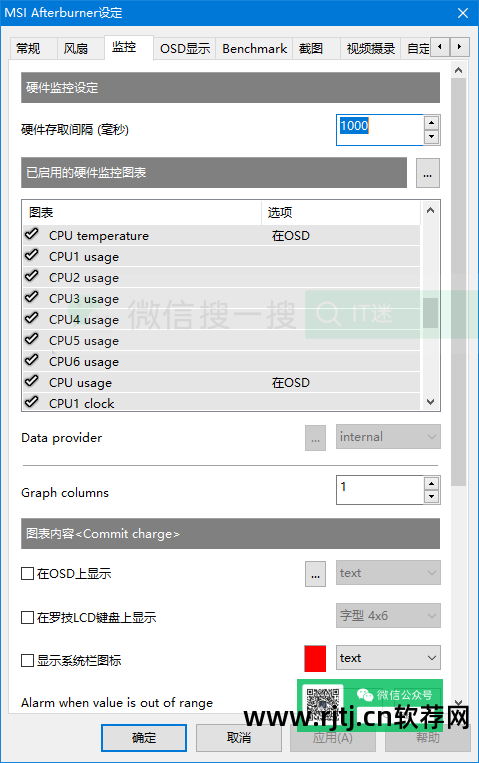Select the CPU temperature row label
Screen dimensions: 479x763
pos(99,236)
